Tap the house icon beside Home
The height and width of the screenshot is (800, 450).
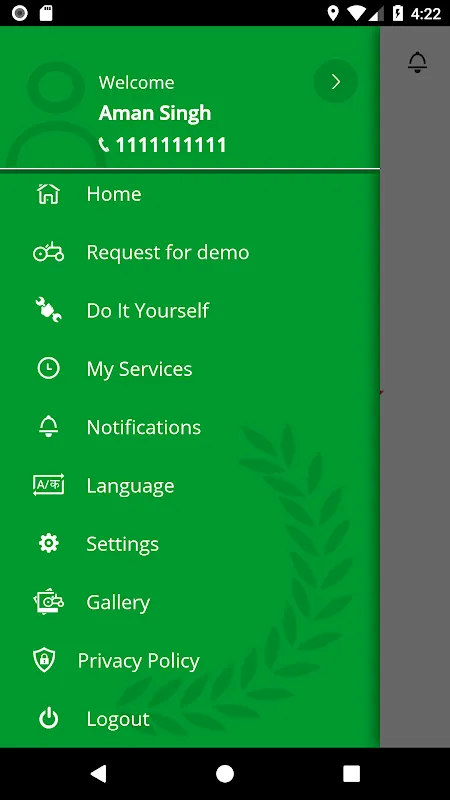point(48,194)
